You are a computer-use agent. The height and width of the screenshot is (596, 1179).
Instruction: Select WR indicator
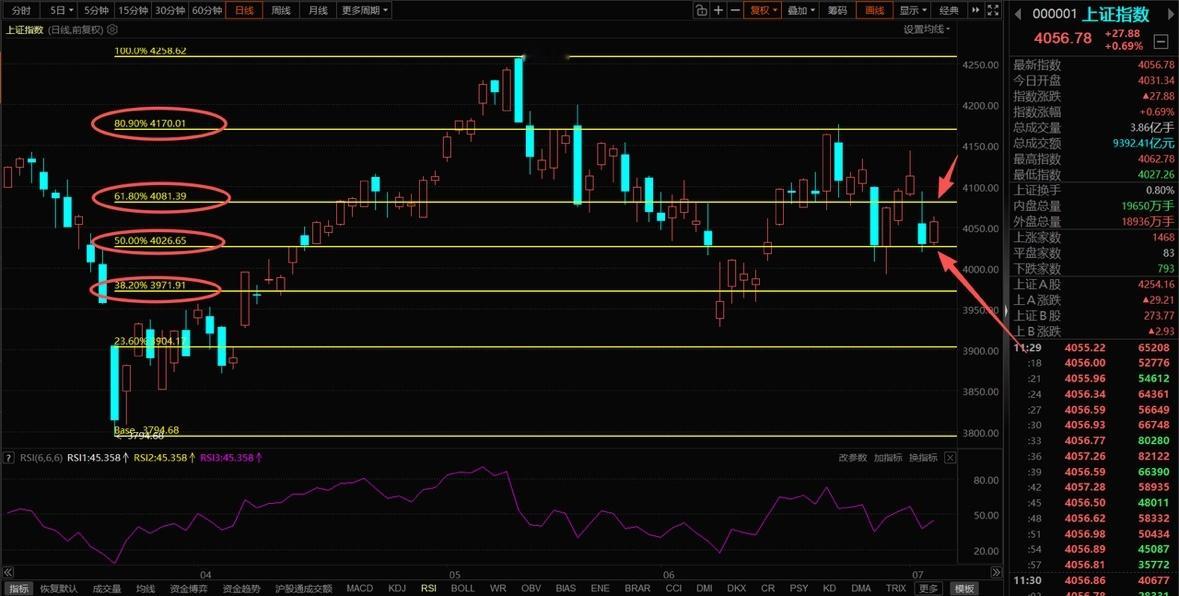[x=498, y=588]
